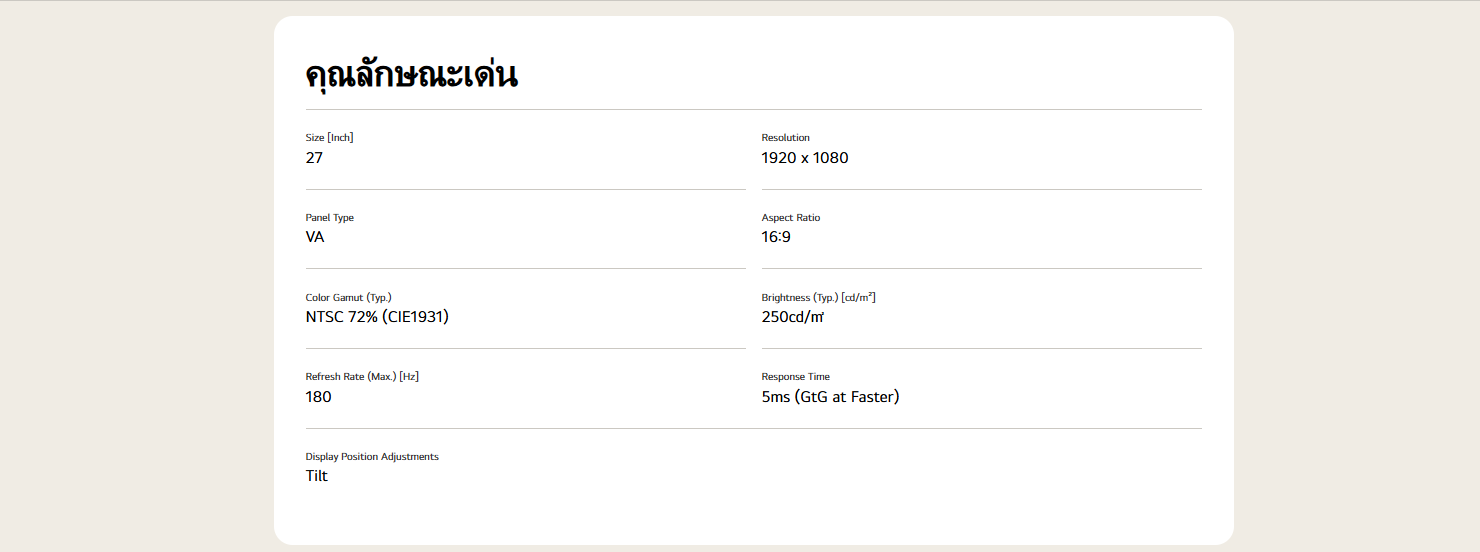Click the 16:9 aspect ratio value
1480x552 pixels.
coord(776,237)
